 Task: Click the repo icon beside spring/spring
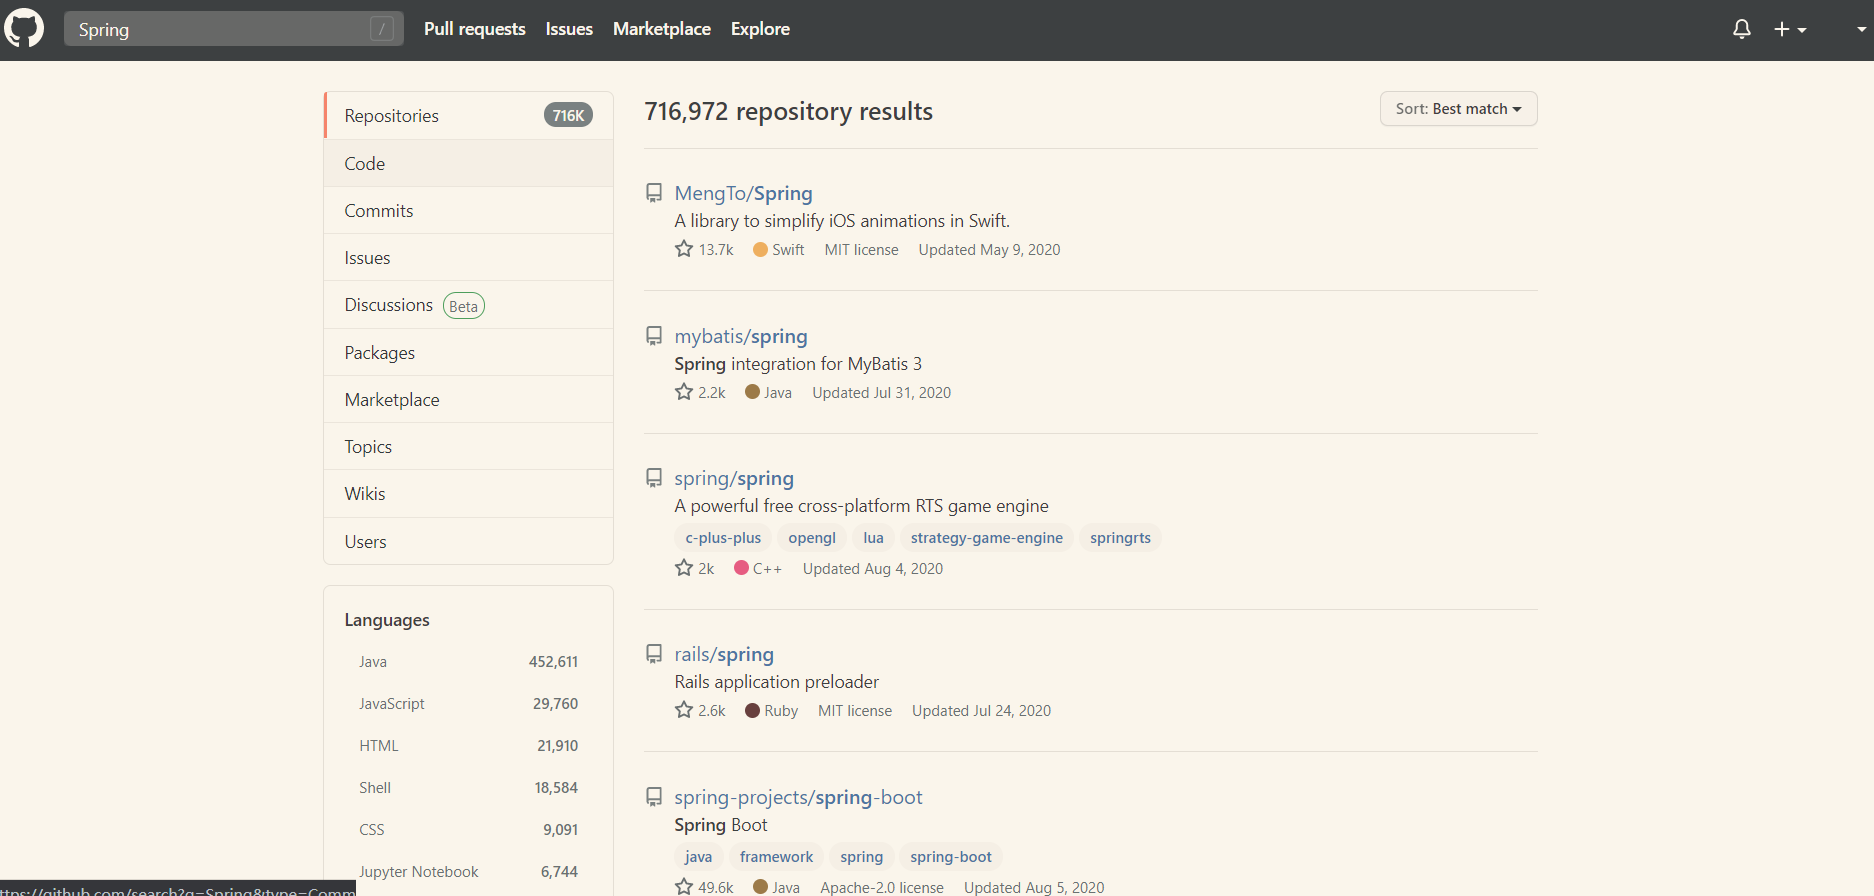(x=654, y=478)
